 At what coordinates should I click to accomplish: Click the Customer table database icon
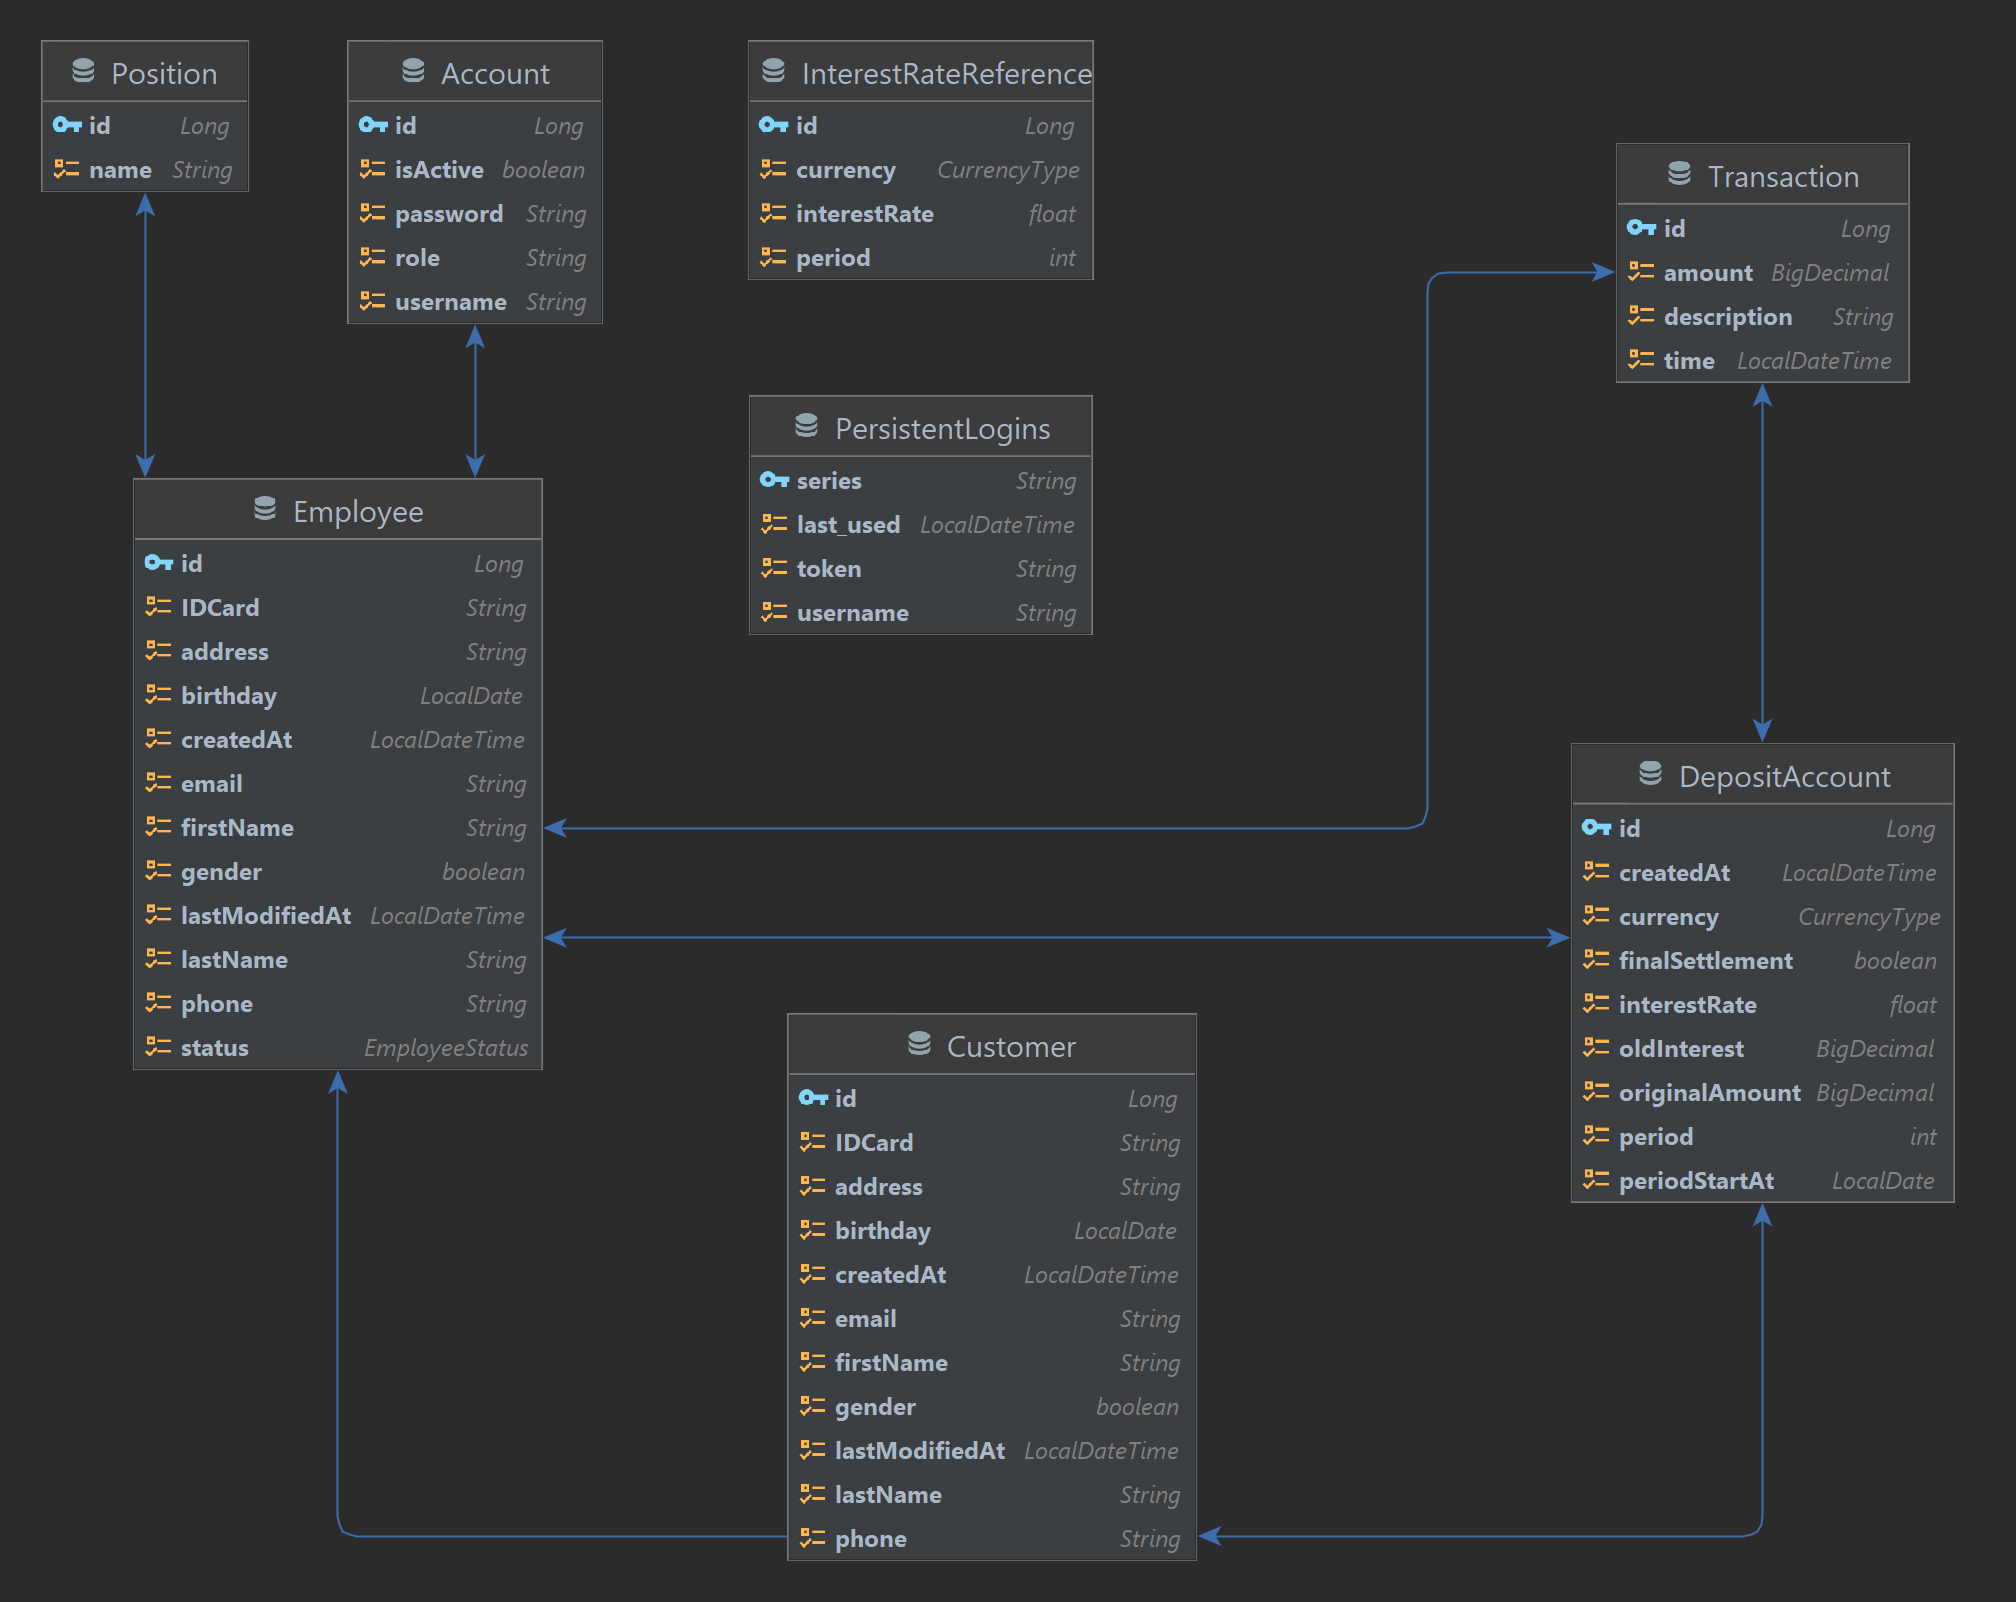(x=919, y=1044)
